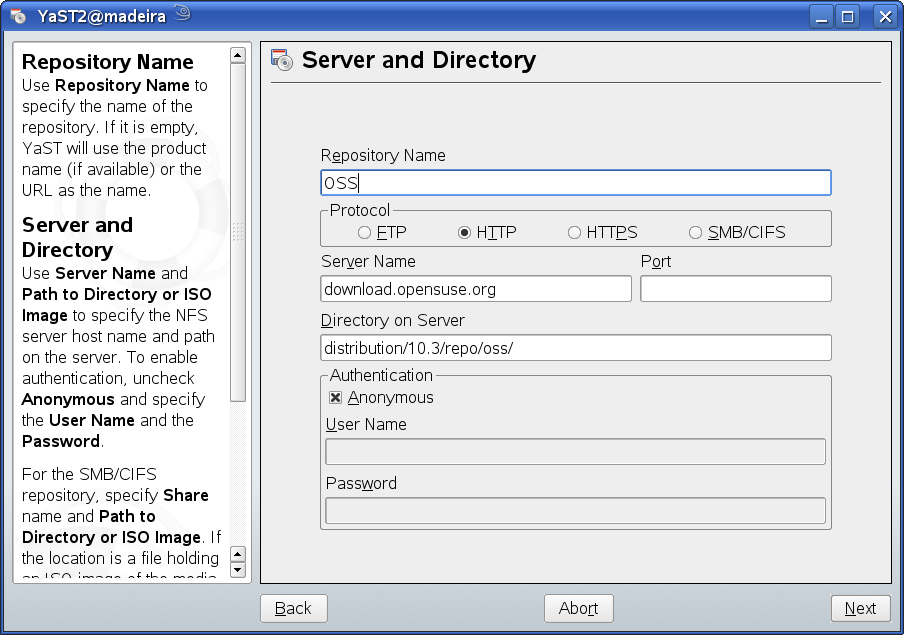904x635 pixels.
Task: Click the "Port" field label
Action: [656, 262]
